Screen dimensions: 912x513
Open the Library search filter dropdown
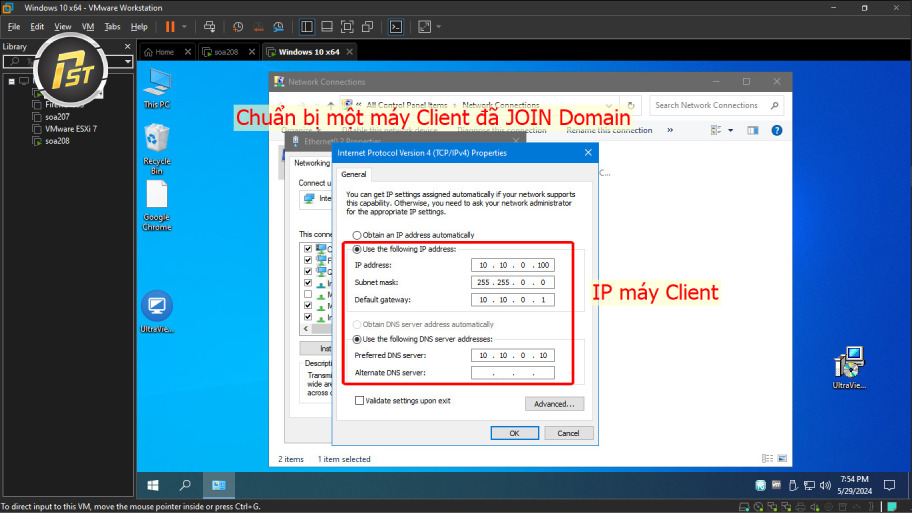point(127,61)
